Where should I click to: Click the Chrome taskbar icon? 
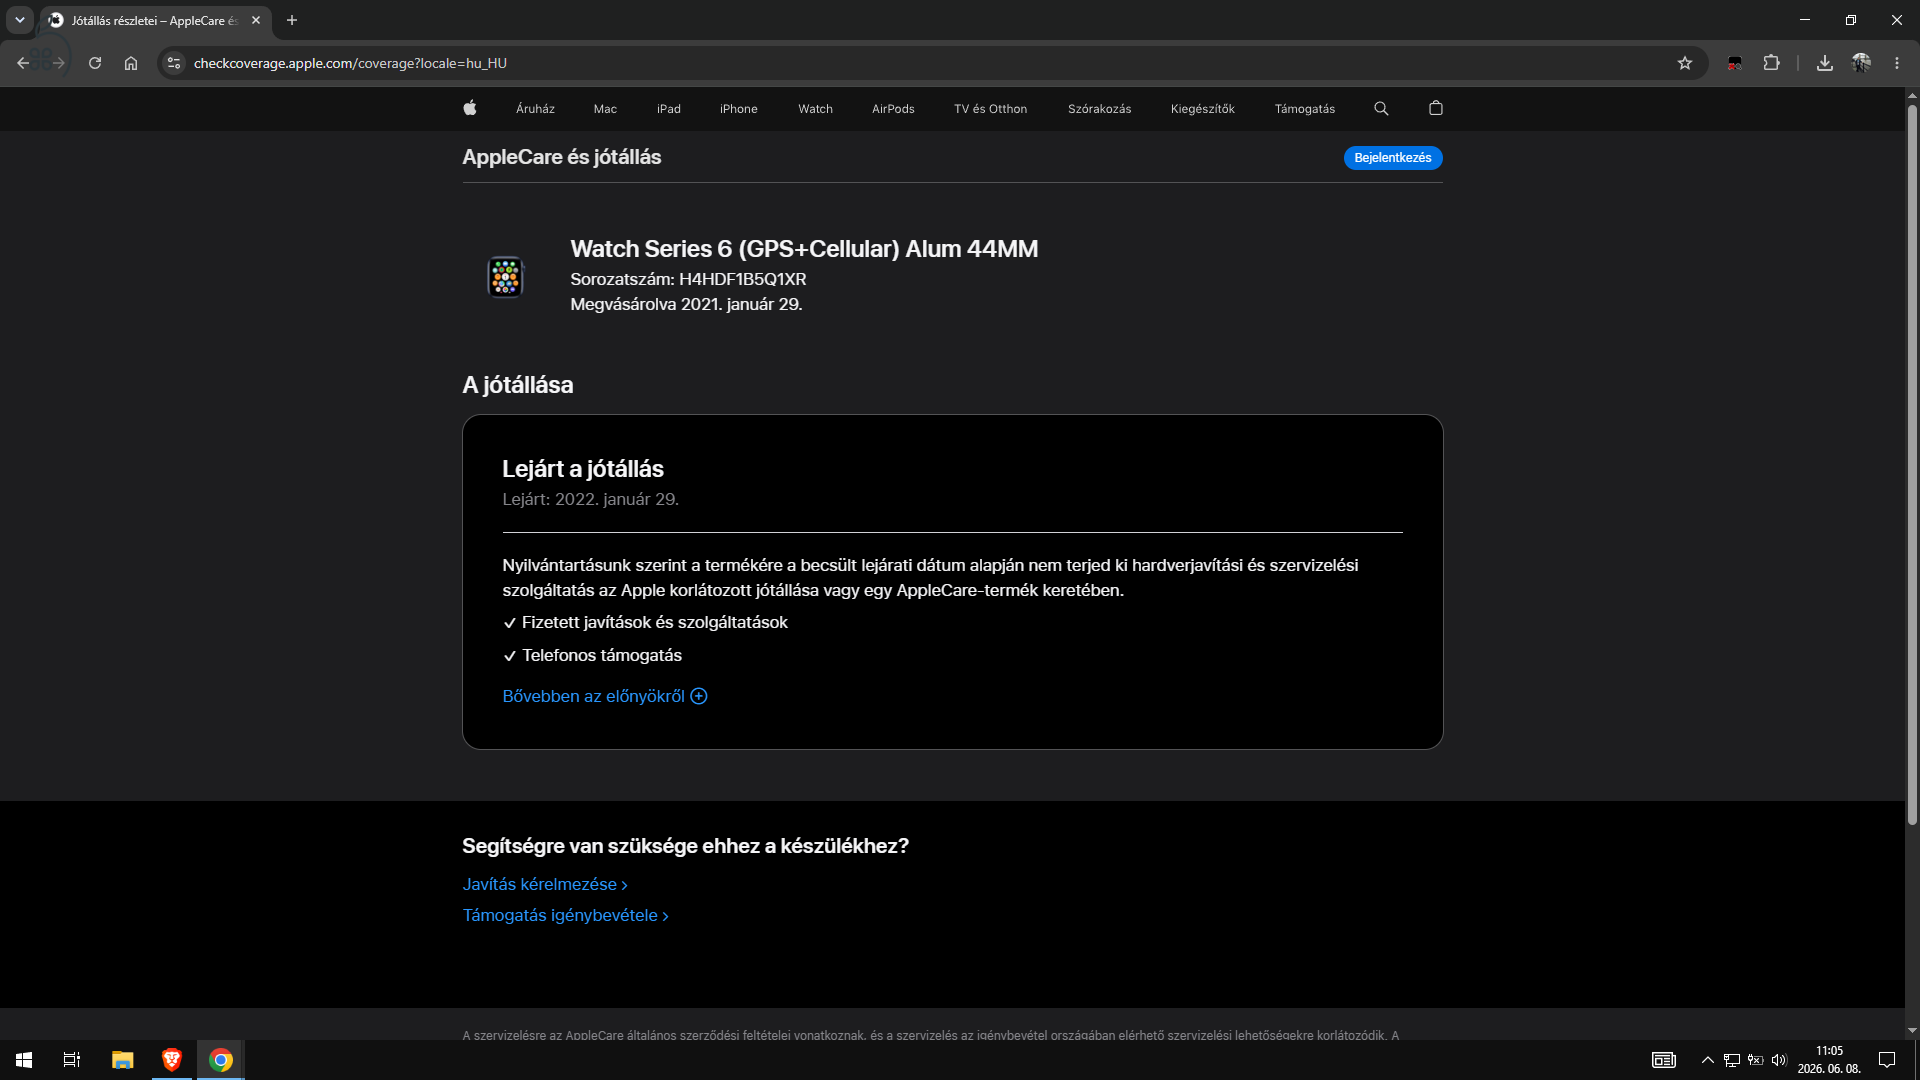click(221, 1060)
